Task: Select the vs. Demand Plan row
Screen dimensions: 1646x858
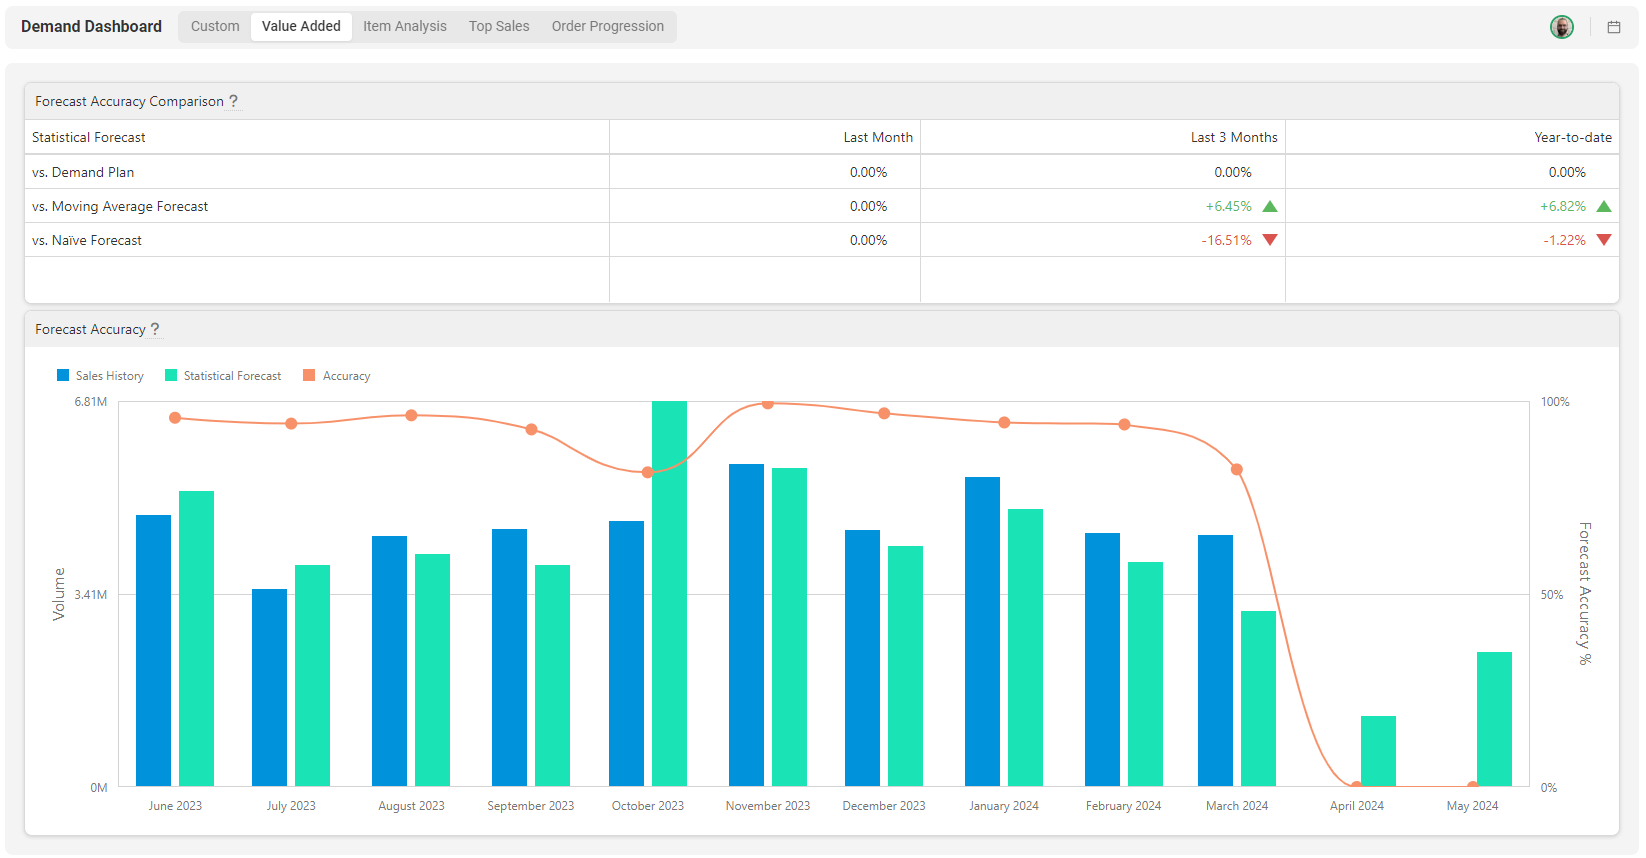Action: pos(822,172)
